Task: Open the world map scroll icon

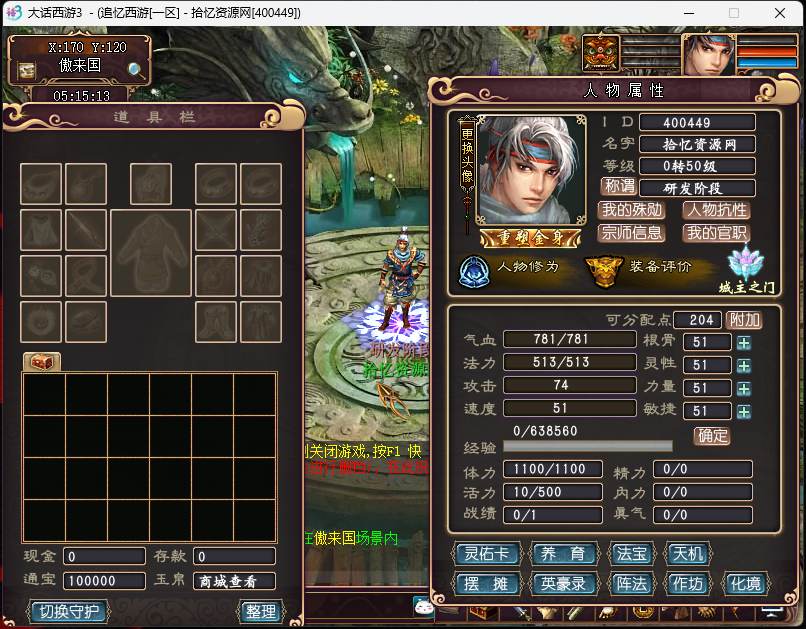Action: [x=26, y=70]
